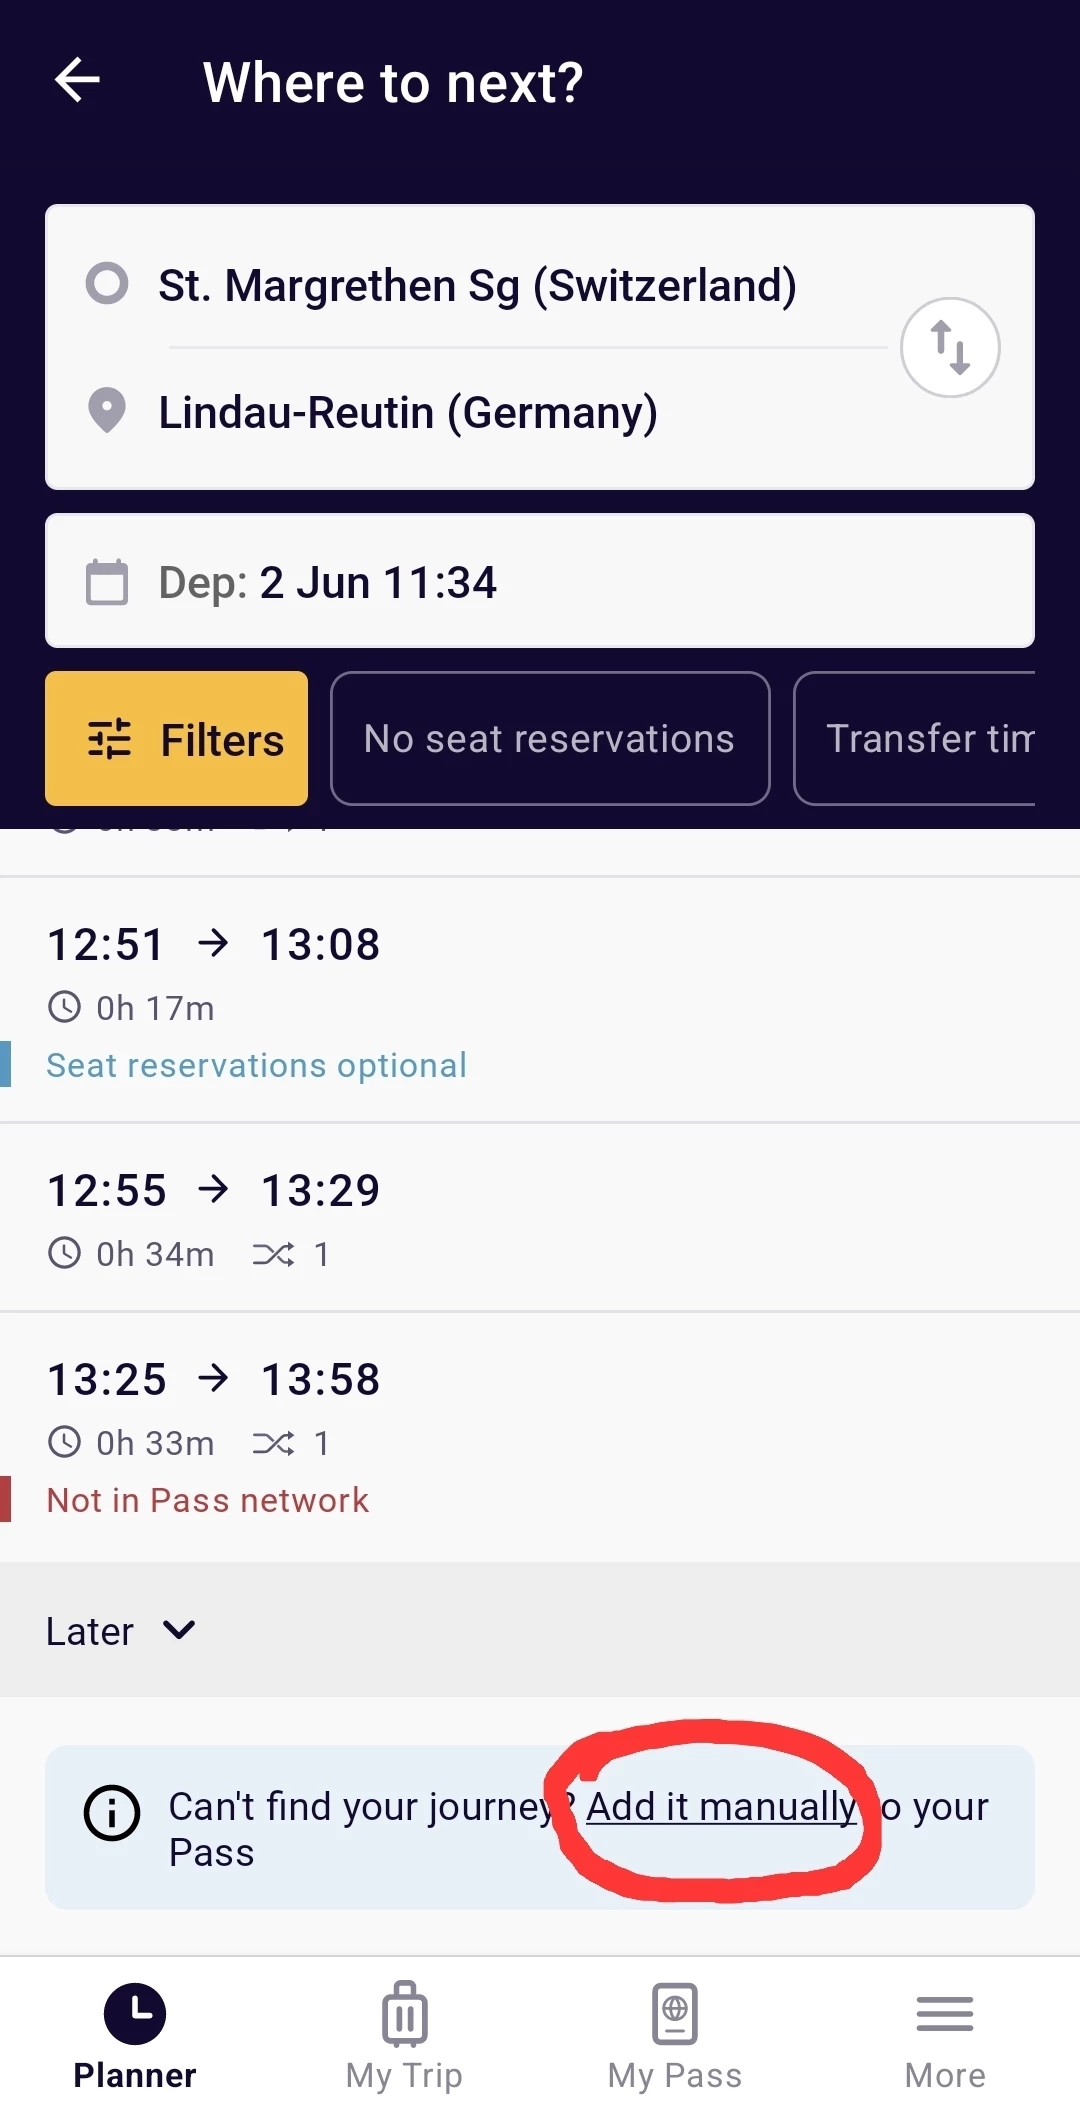
Task: Tap the destination location pin icon
Action: pyautogui.click(x=107, y=410)
